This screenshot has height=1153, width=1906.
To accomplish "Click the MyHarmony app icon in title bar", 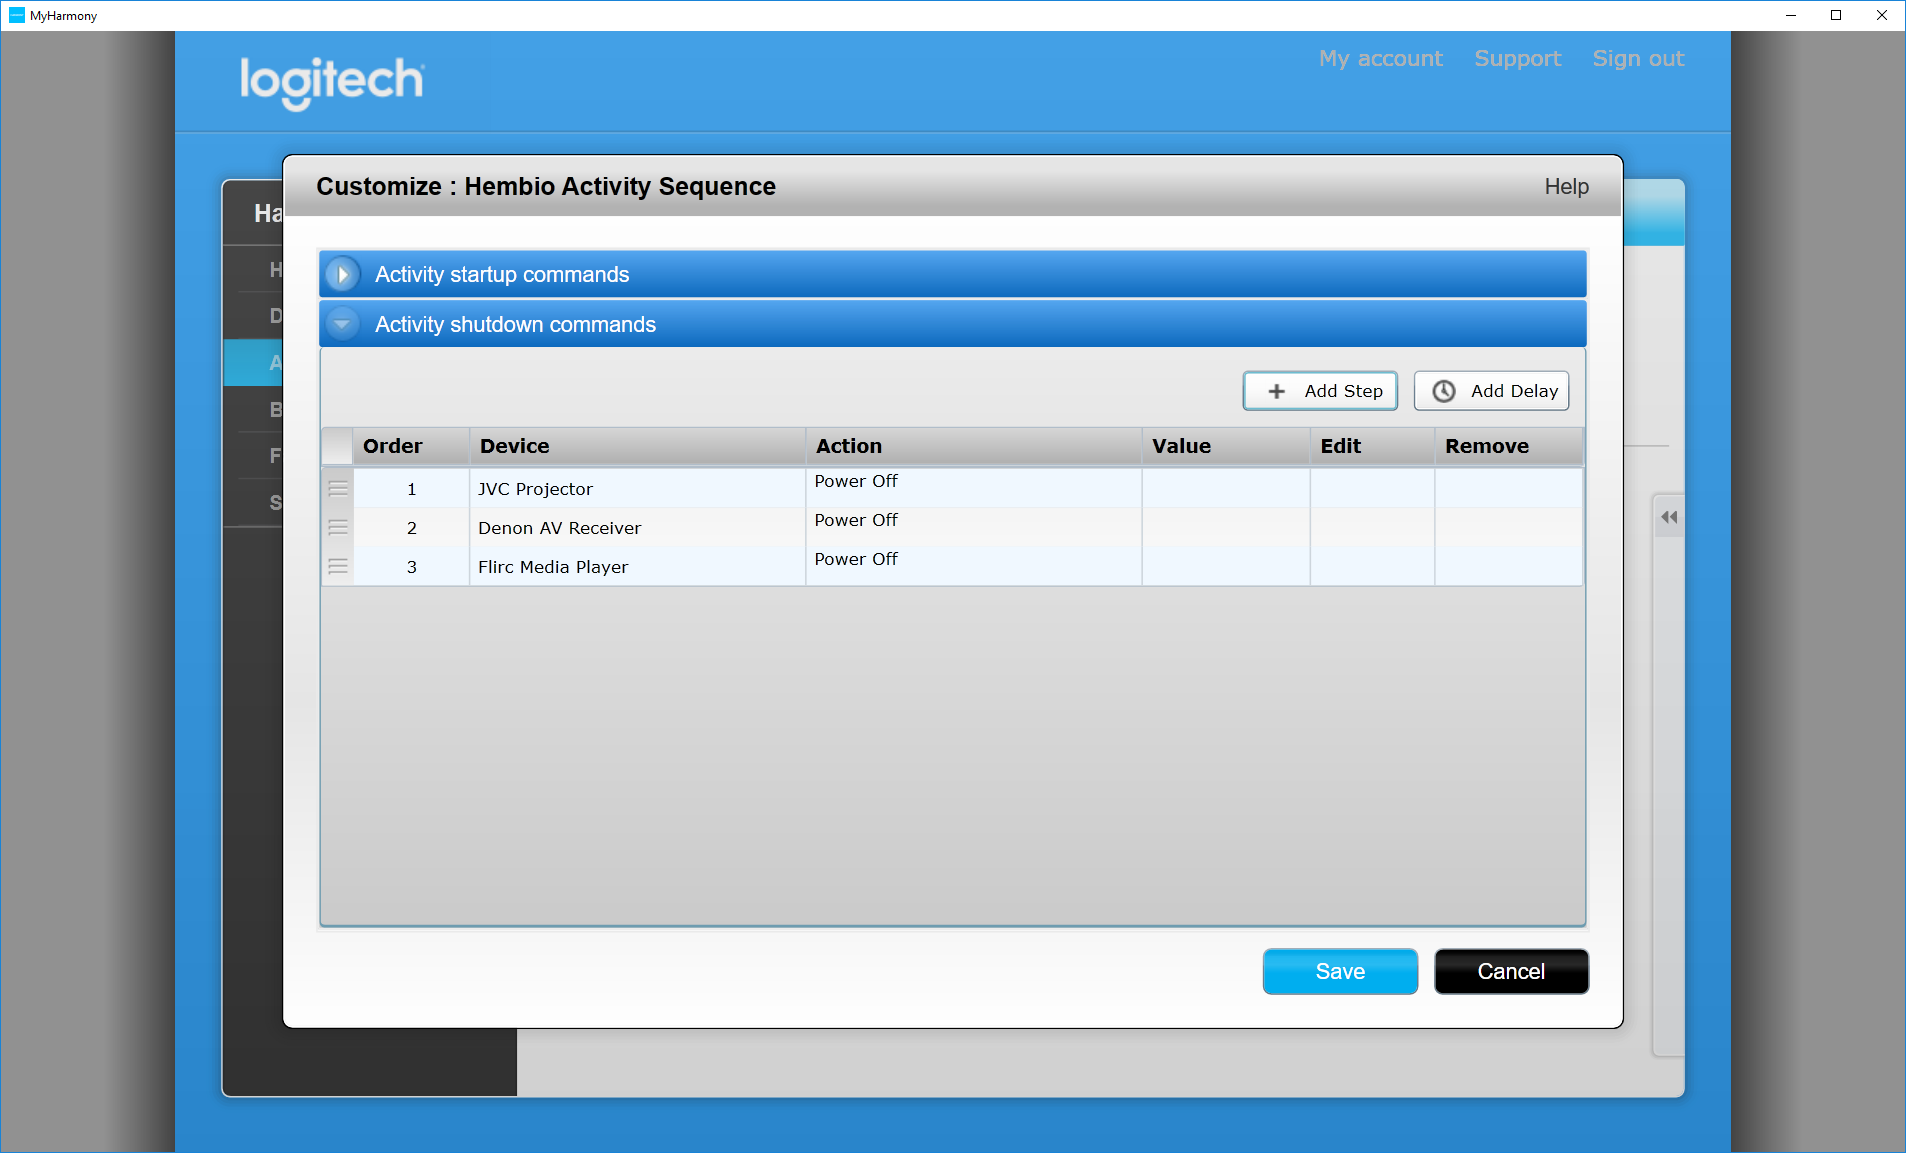I will pos(16,15).
